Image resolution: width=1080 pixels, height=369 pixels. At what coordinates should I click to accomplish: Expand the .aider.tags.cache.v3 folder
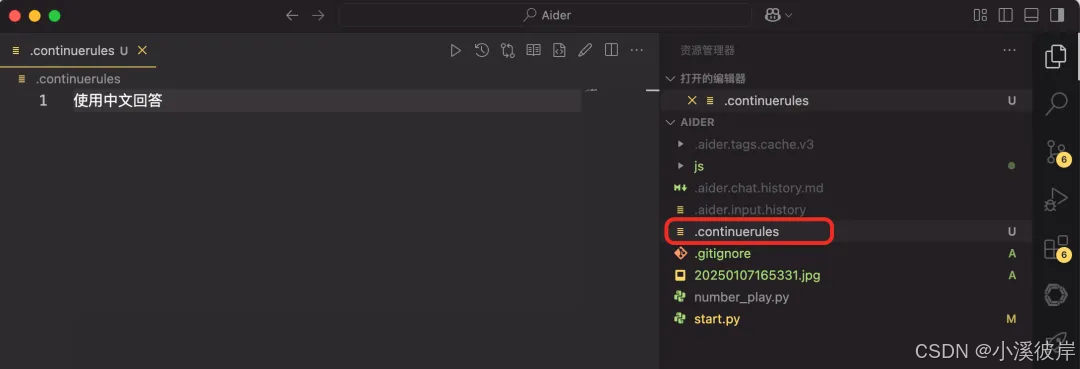coord(754,144)
